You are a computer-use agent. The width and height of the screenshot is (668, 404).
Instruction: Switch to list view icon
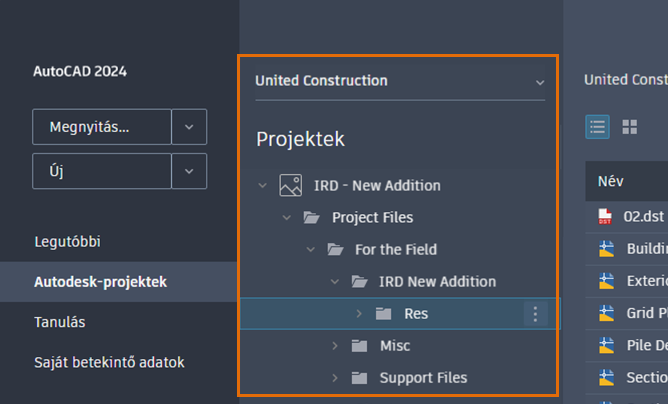(597, 126)
